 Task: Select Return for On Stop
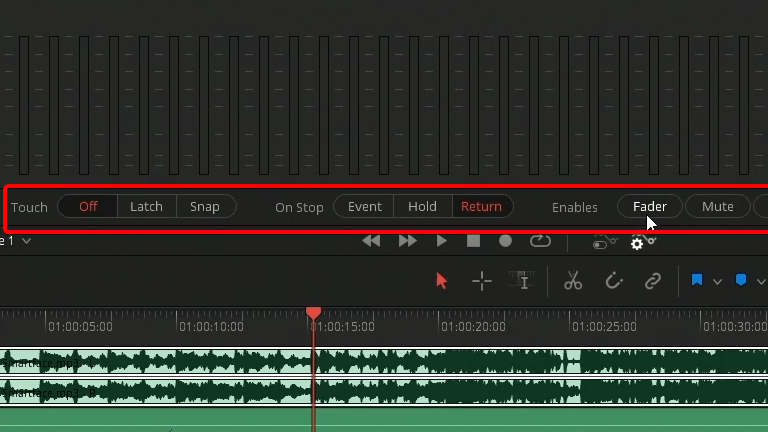tap(481, 206)
